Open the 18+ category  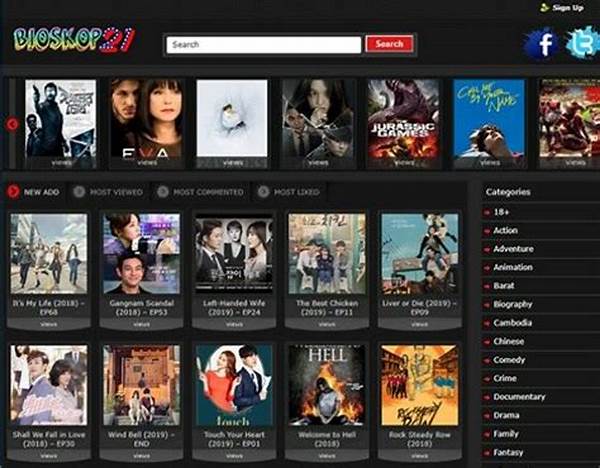pyautogui.click(x=501, y=212)
